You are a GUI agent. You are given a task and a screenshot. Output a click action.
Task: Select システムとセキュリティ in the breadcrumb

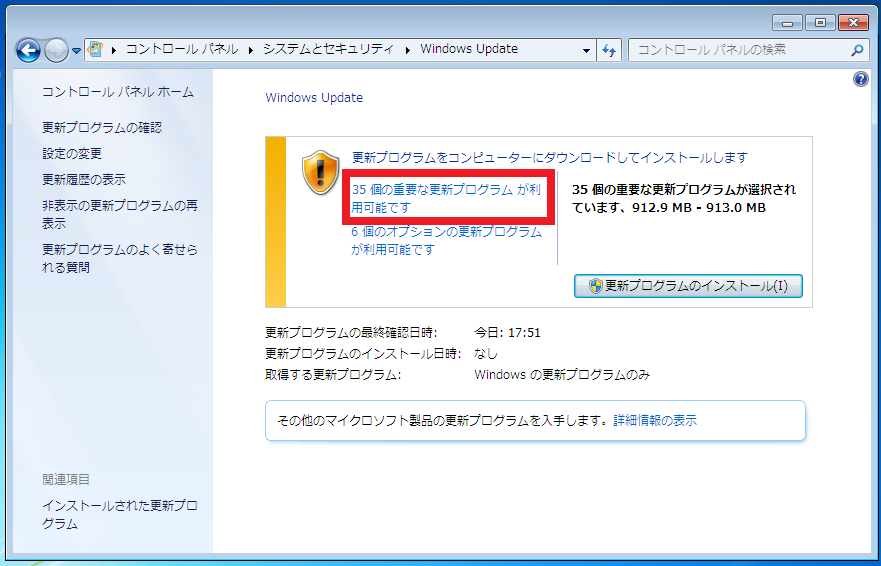pyautogui.click(x=329, y=49)
